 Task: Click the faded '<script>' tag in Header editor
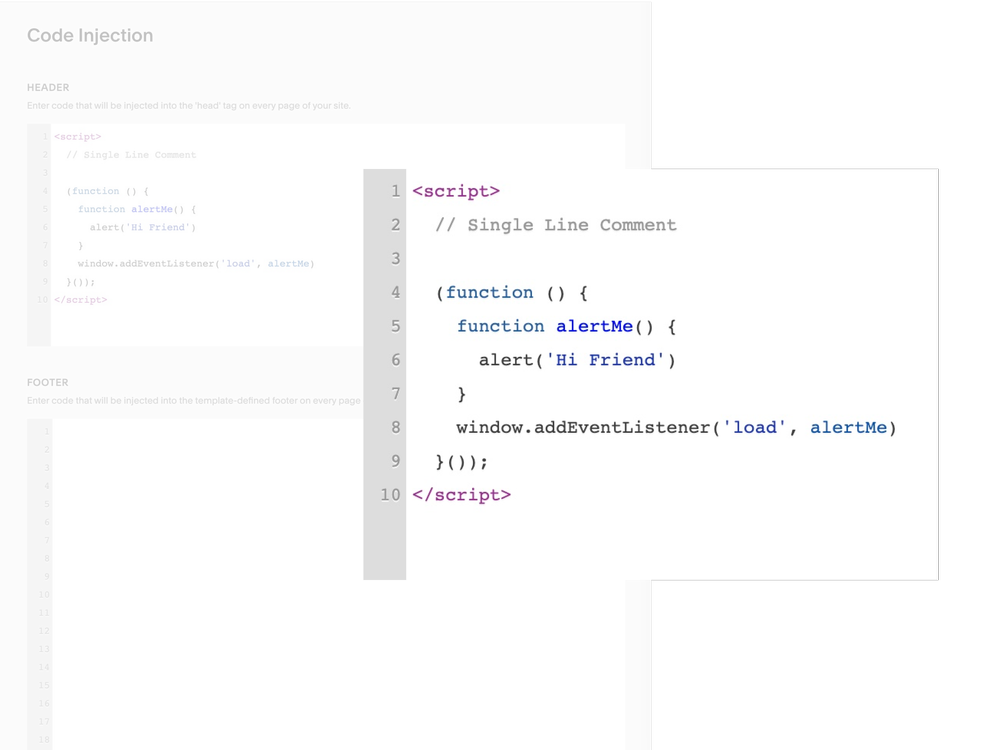78,136
